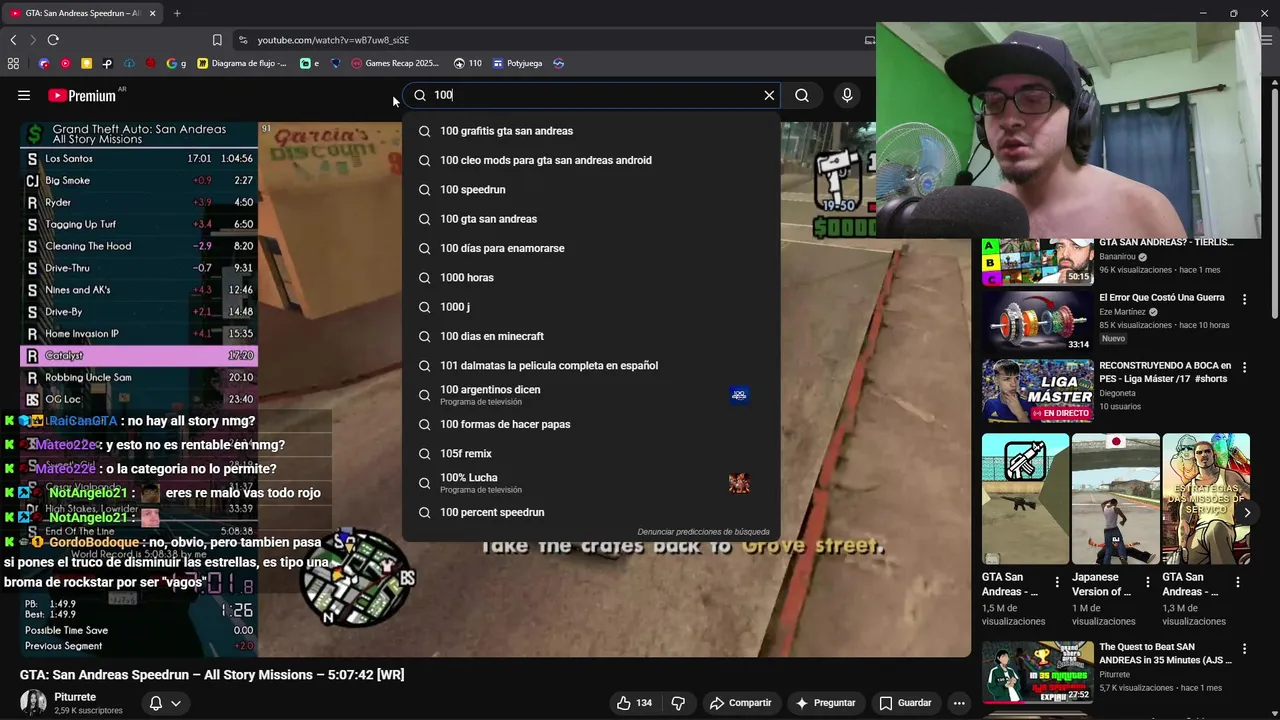This screenshot has width=1280, height=720.
Task: Open options for 'RECONSTRUYENDO A BOCA' video
Action: point(1245,368)
